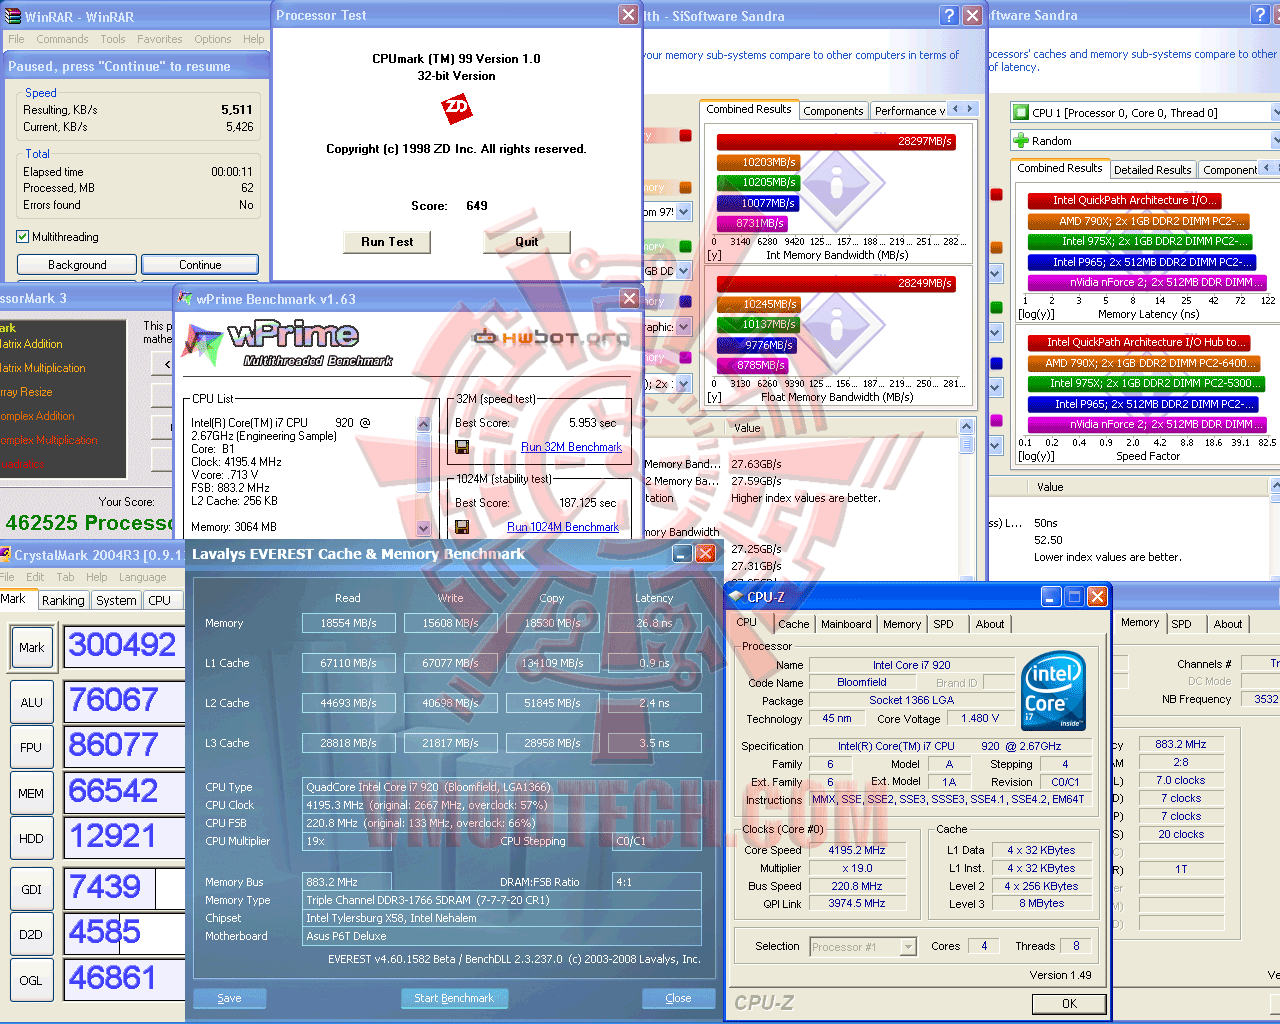The height and width of the screenshot is (1024, 1280).
Task: Click Run Test in the Processor Test window
Action: 387,242
